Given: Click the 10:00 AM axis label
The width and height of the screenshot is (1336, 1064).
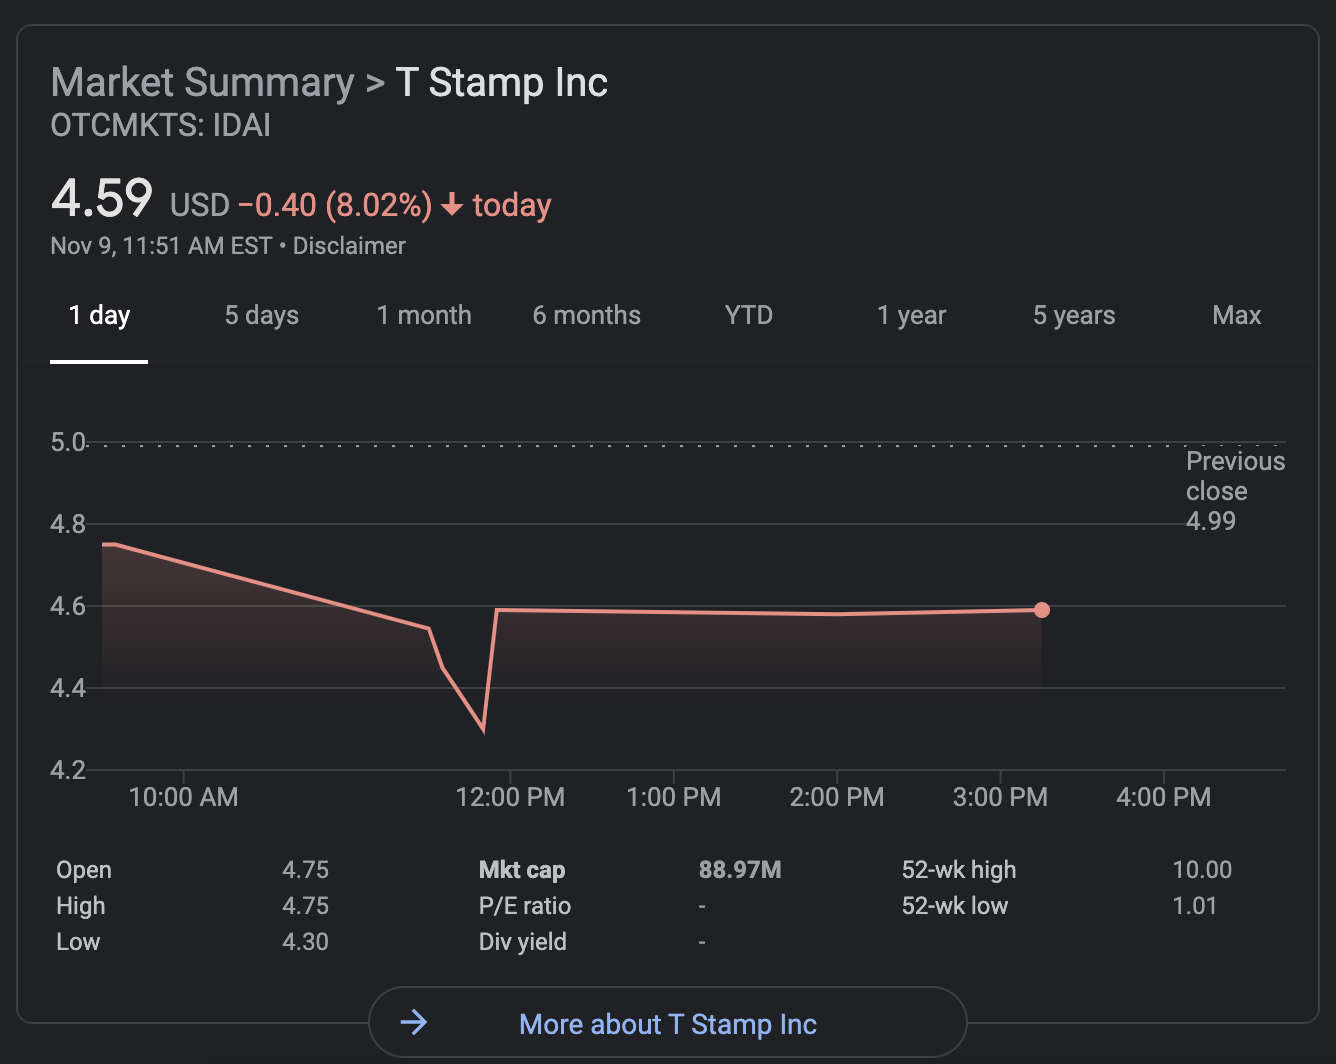Looking at the screenshot, I should pos(184,797).
